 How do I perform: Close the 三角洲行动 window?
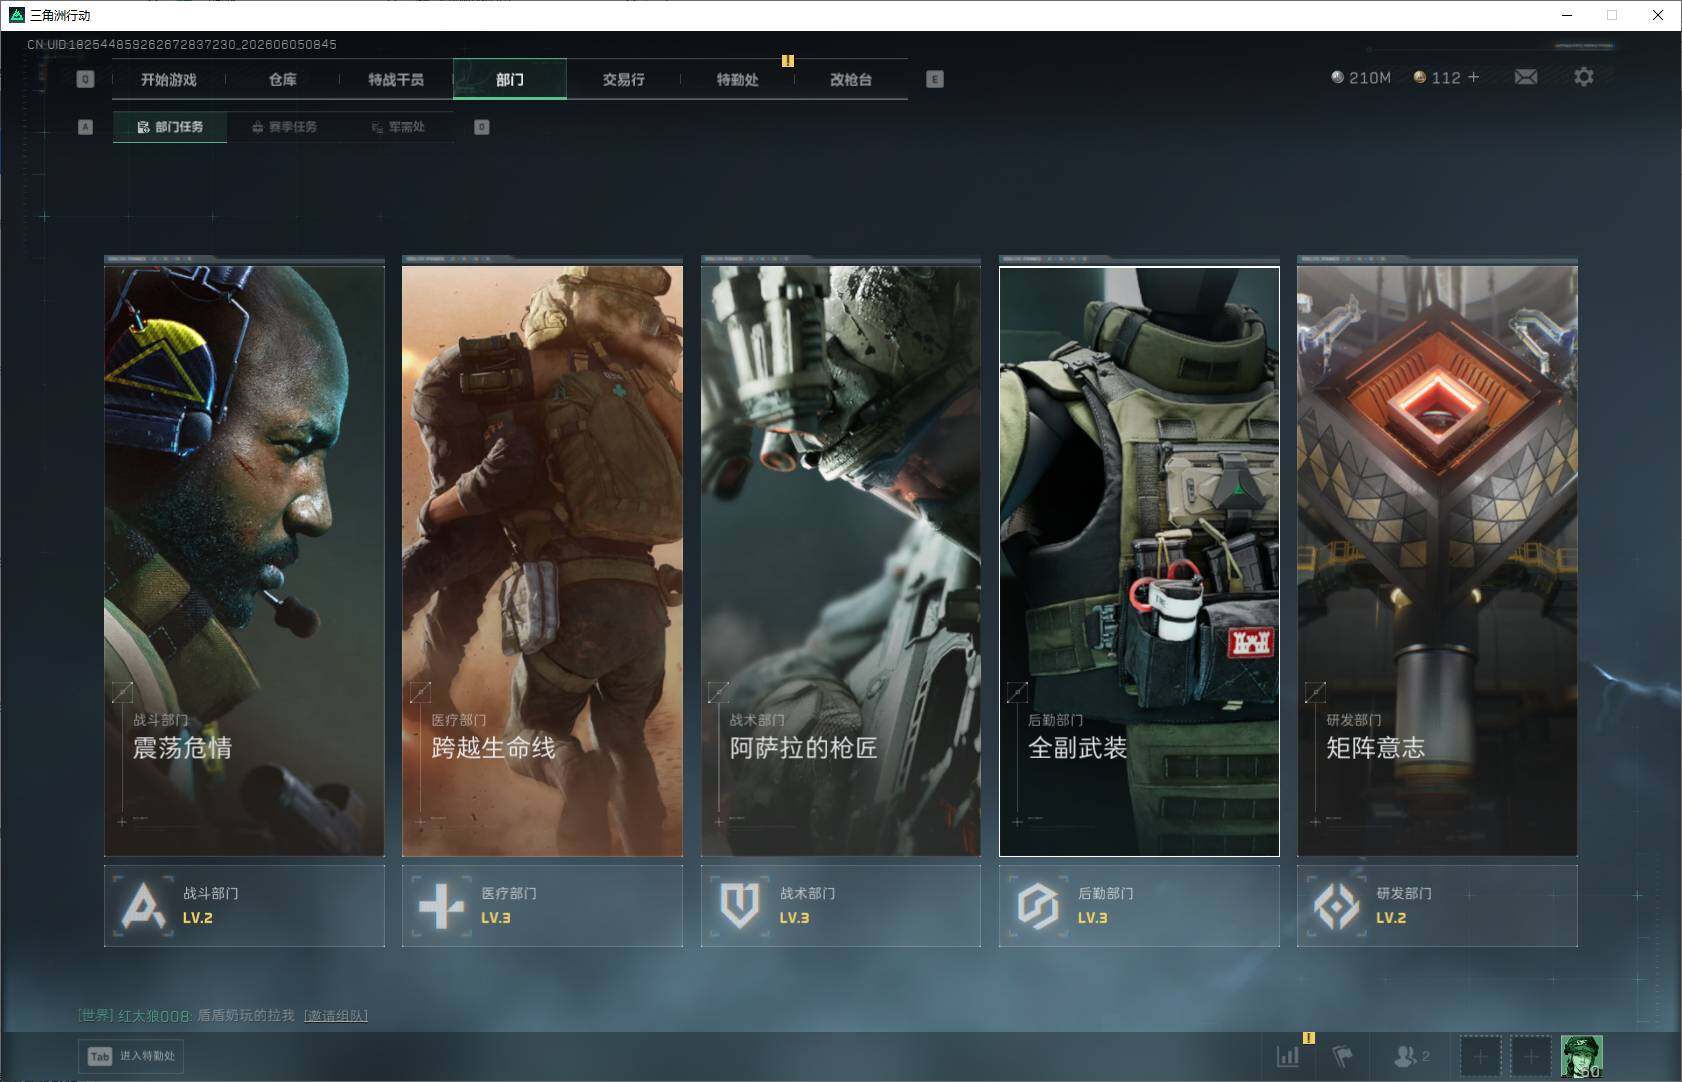click(x=1657, y=15)
